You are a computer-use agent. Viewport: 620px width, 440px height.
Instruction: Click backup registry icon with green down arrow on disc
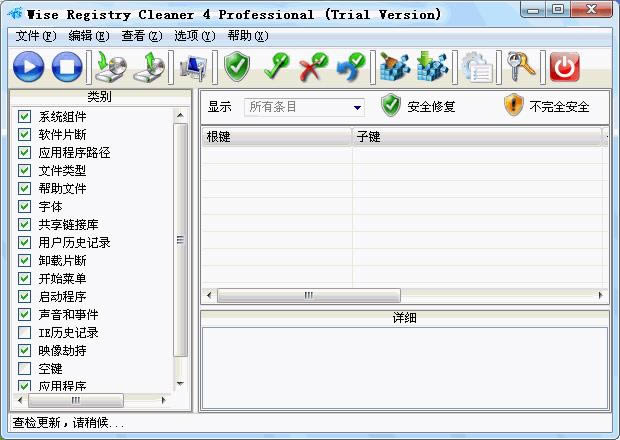(x=111, y=67)
